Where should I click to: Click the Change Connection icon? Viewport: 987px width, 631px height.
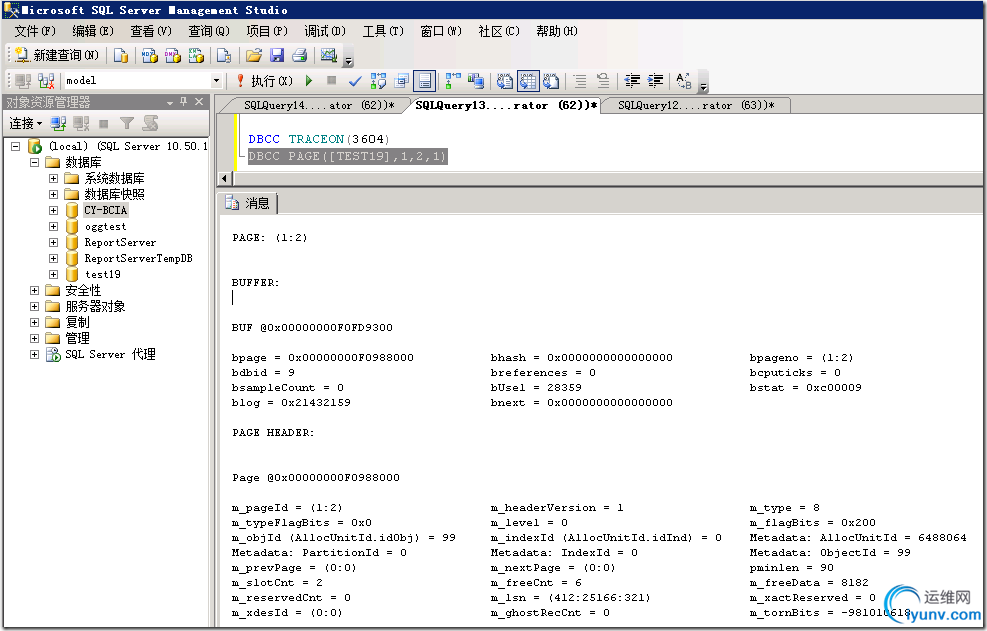tap(46, 81)
